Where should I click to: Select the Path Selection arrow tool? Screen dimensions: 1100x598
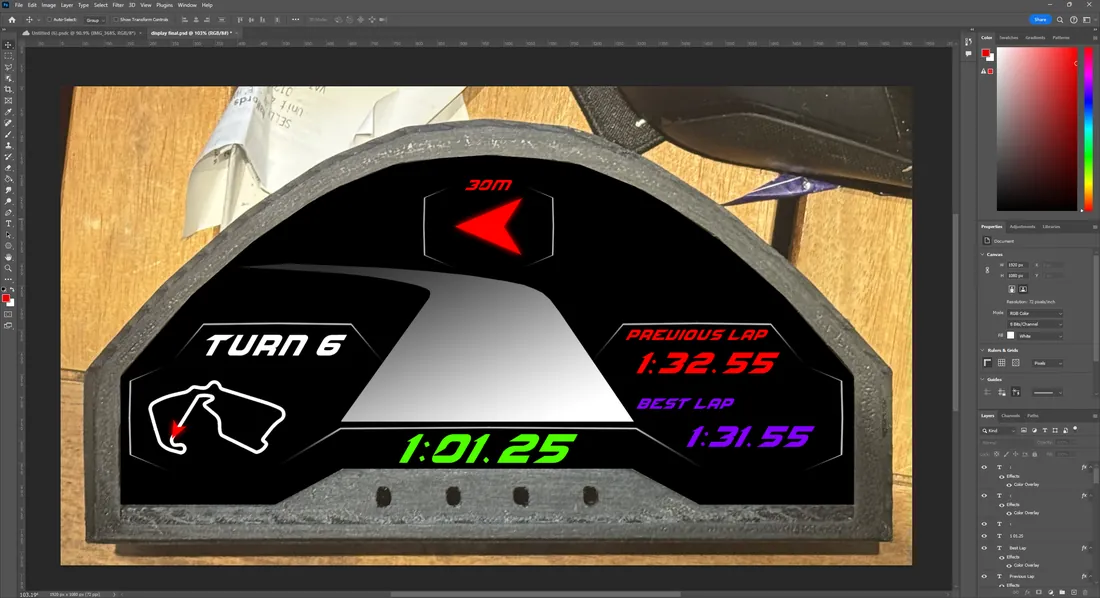point(8,234)
